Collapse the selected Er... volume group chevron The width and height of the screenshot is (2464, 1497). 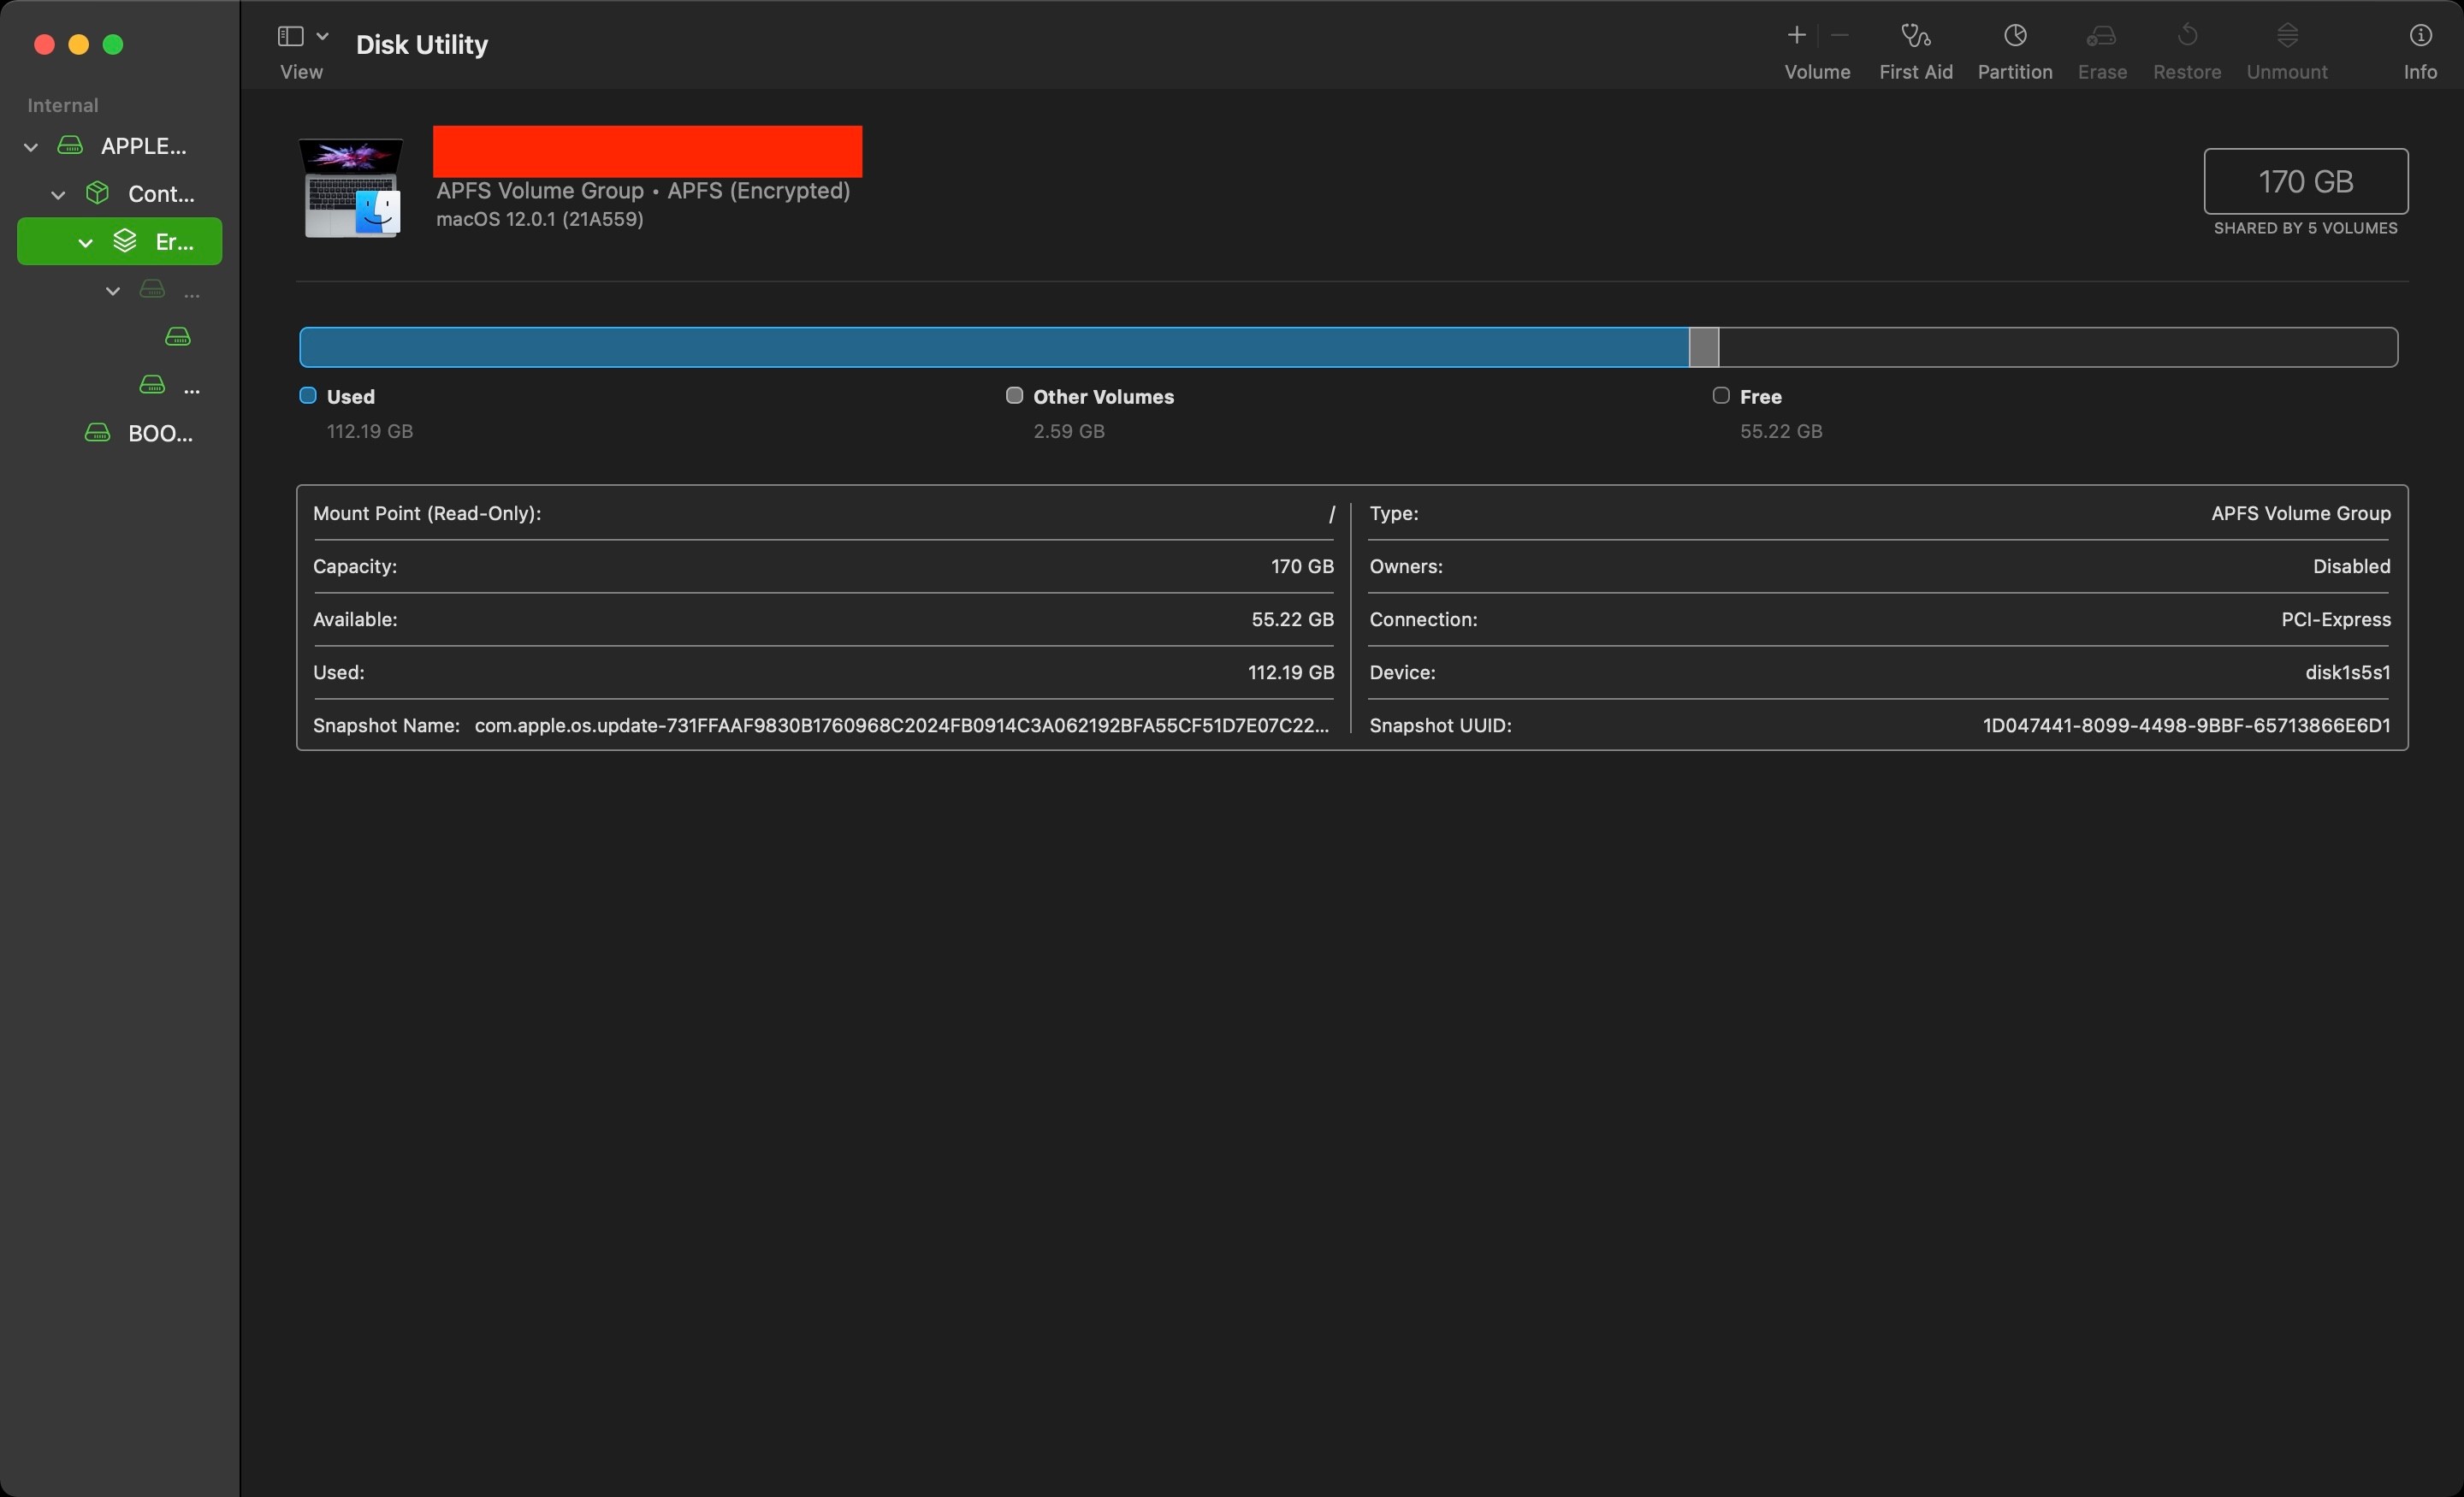coord(86,242)
